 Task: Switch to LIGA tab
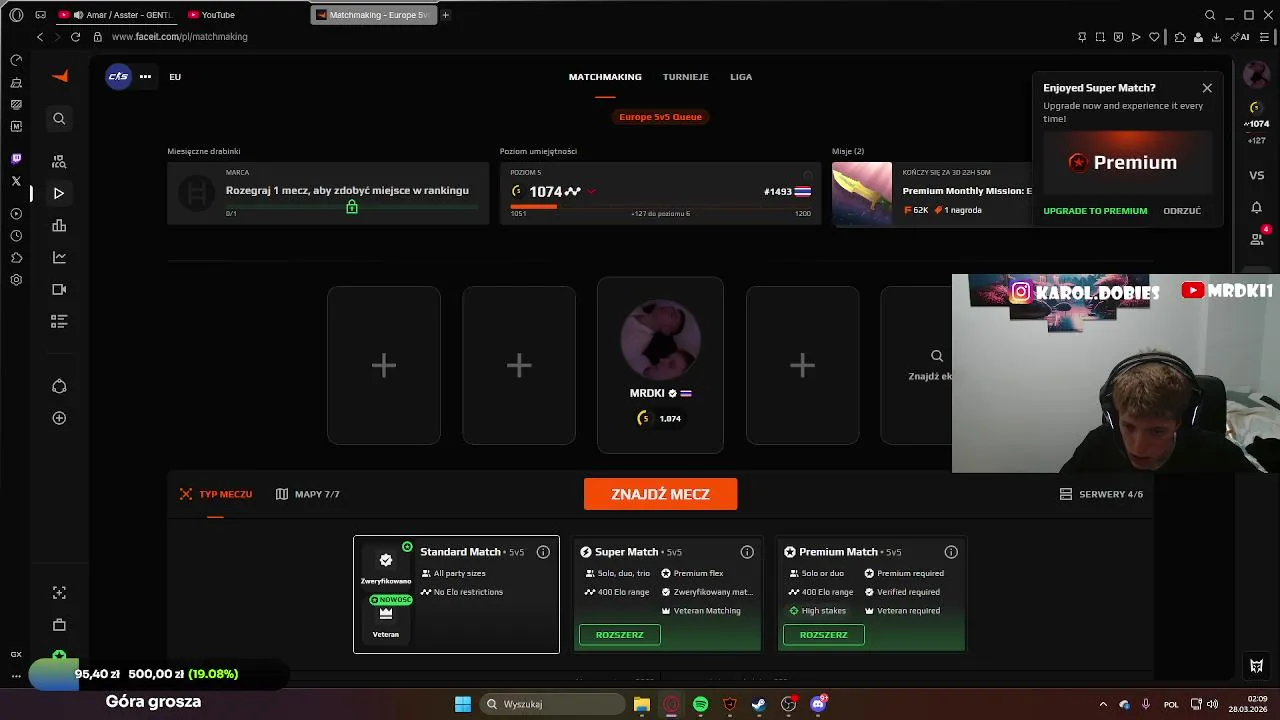(x=741, y=77)
